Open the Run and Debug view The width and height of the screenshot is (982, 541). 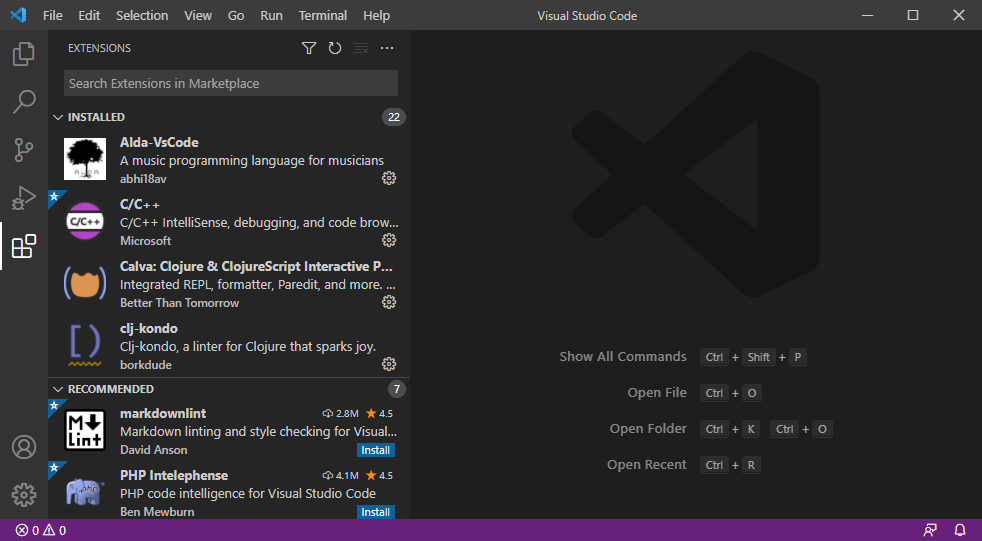[x=24, y=198]
